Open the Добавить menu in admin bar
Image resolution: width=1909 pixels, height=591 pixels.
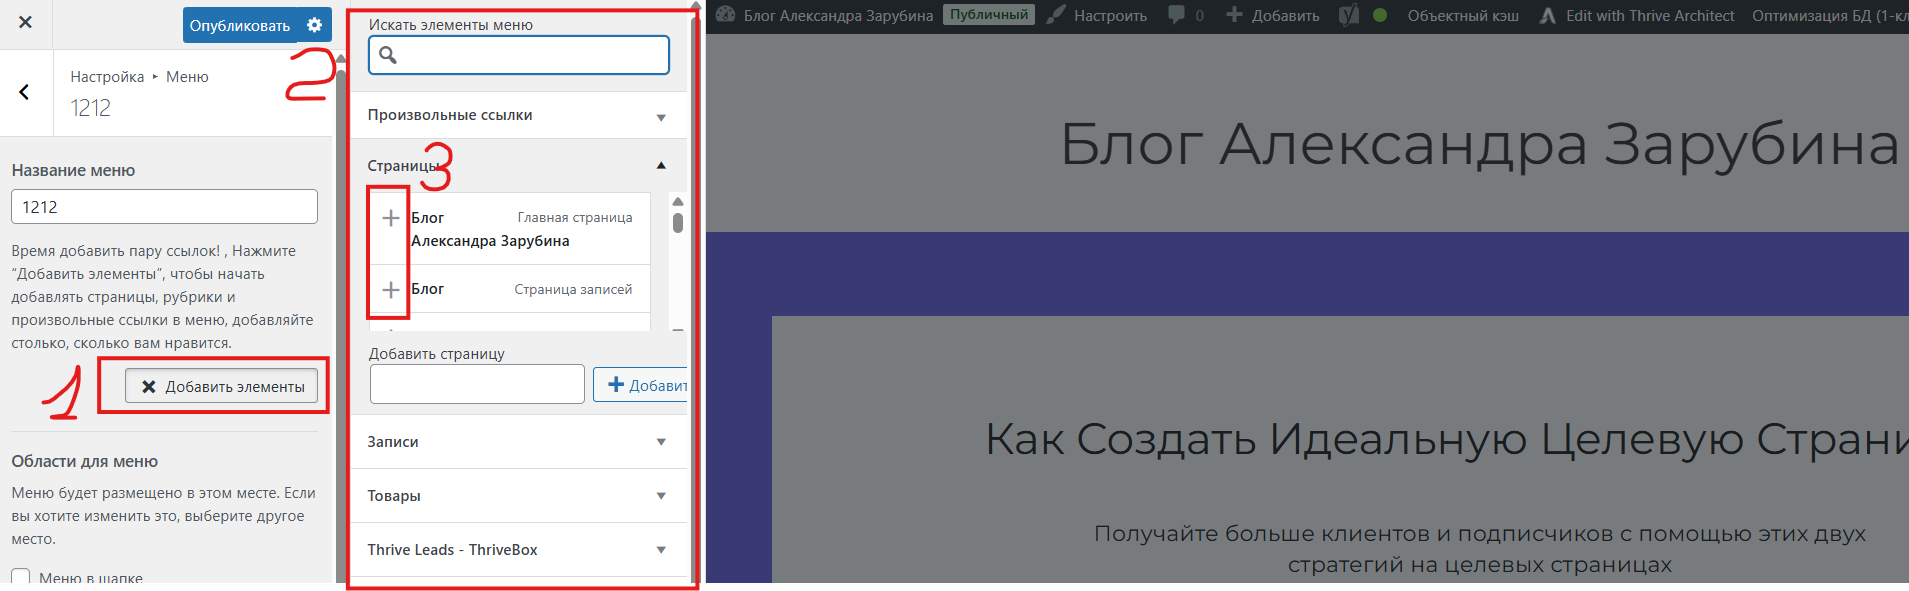1272,15
